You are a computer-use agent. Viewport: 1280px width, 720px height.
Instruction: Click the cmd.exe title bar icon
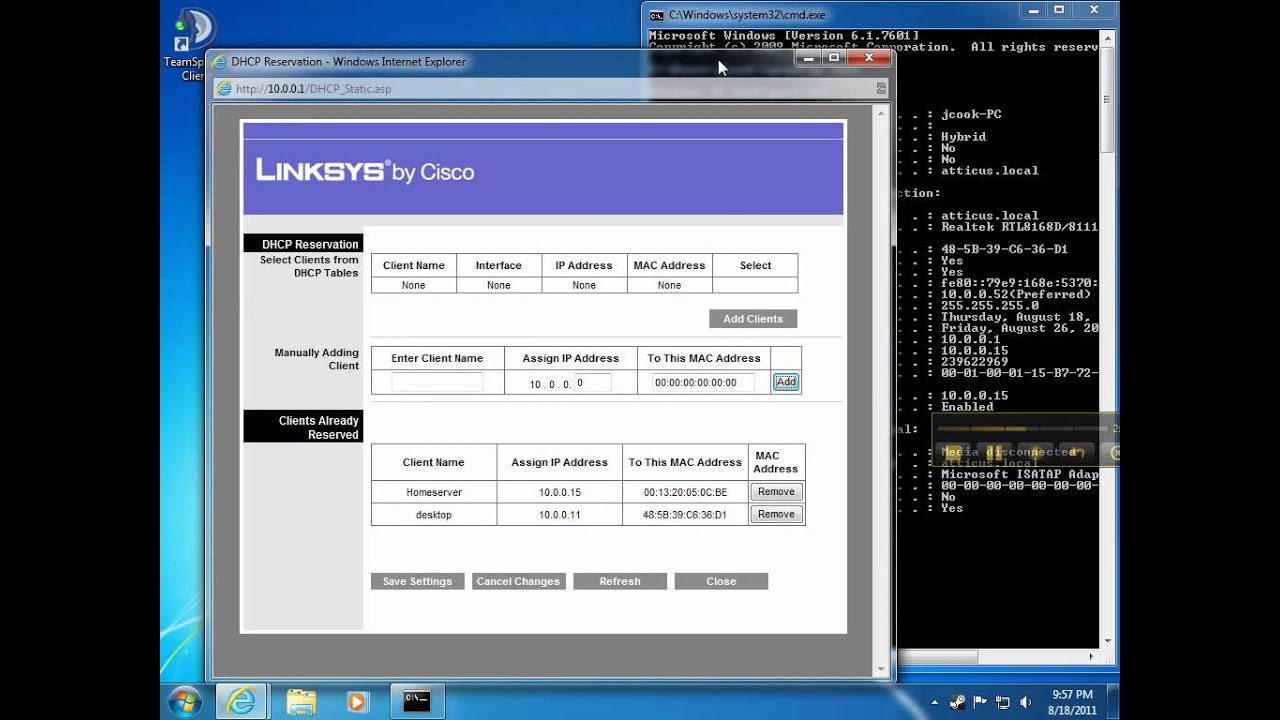click(656, 15)
